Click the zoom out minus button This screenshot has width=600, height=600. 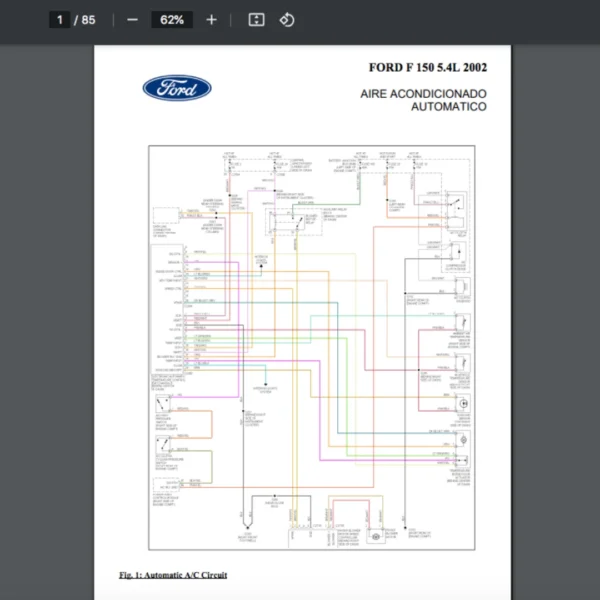132,20
